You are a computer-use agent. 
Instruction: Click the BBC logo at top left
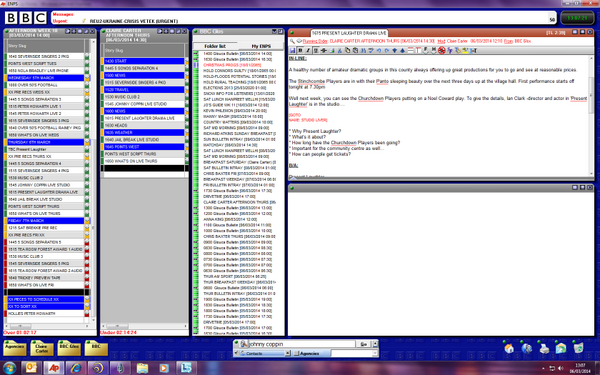point(26,18)
